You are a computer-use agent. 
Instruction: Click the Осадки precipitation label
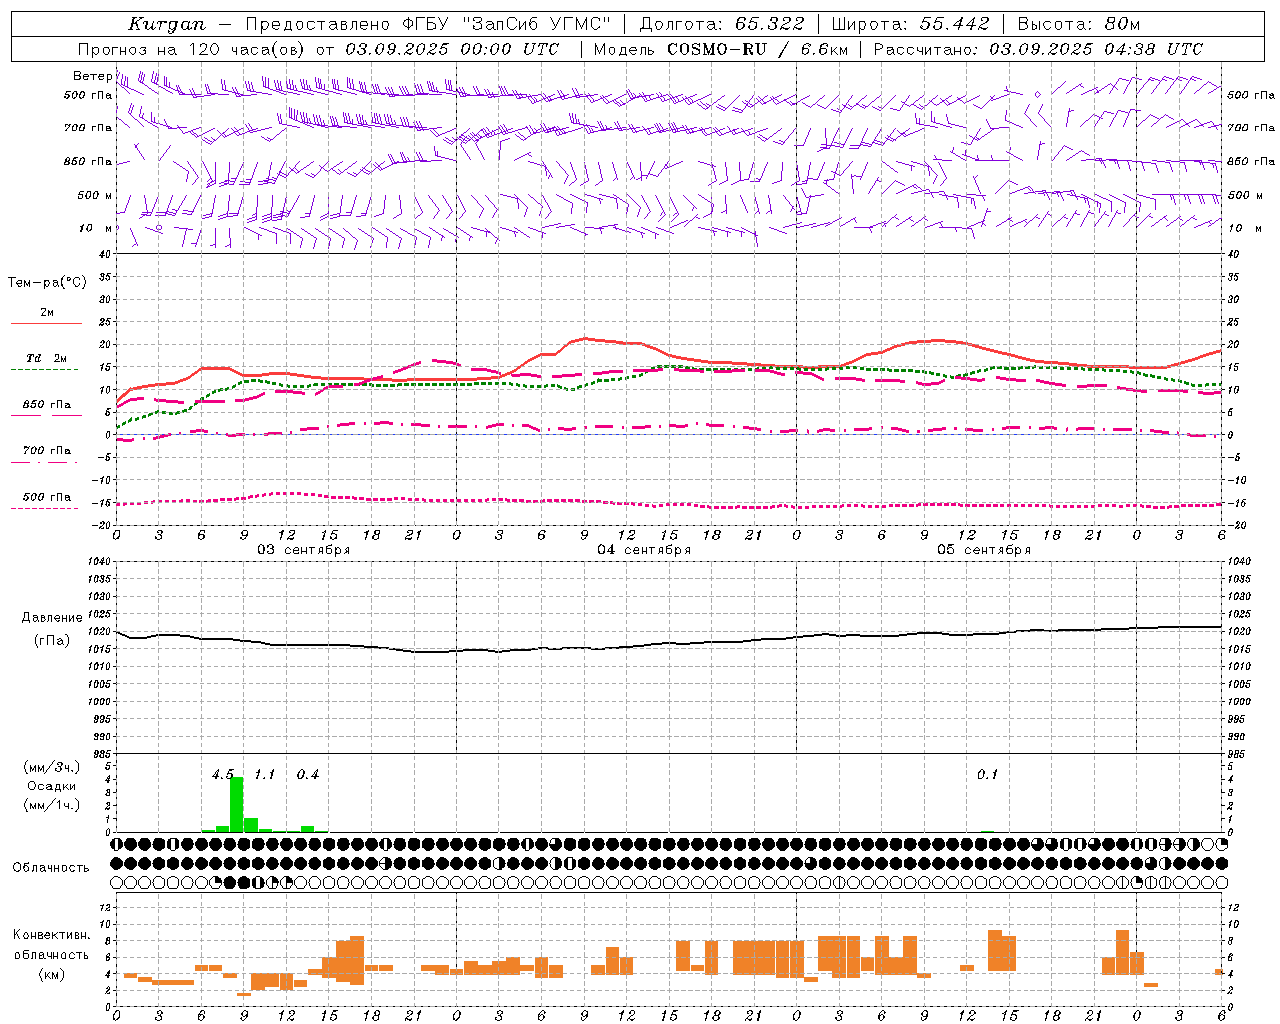[x=51, y=786]
